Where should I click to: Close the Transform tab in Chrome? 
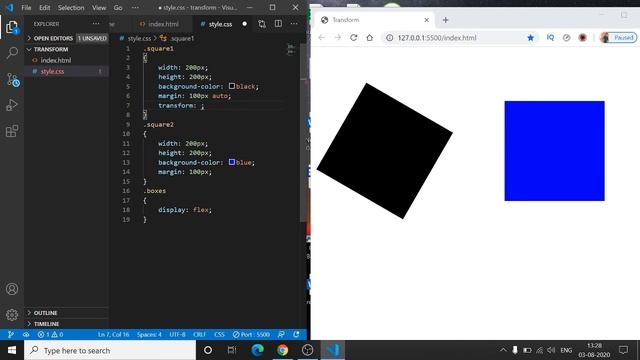[426, 20]
